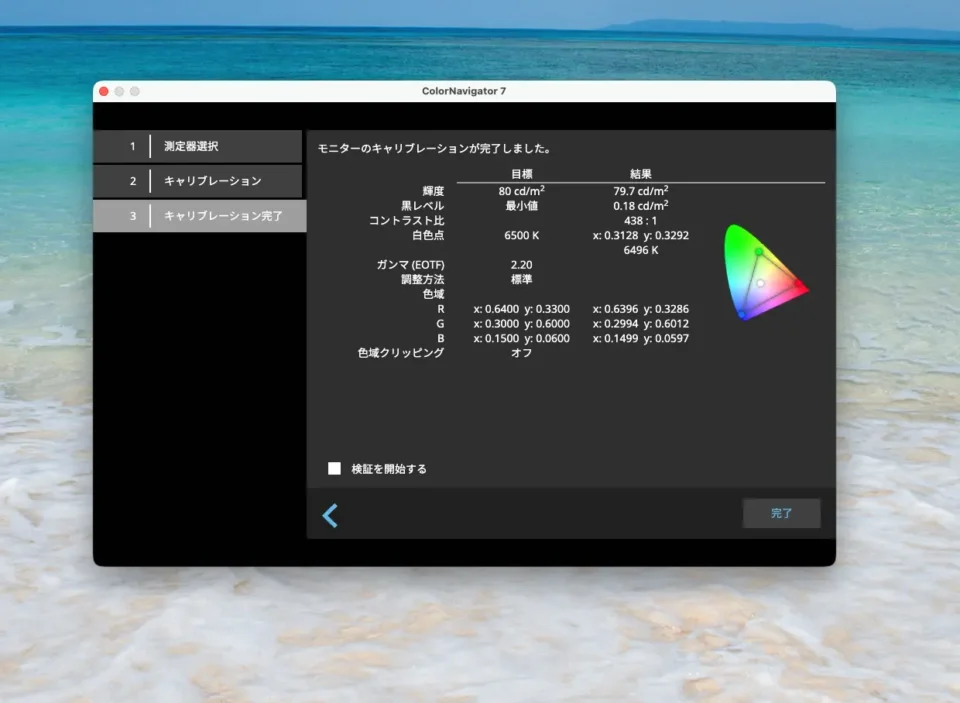Close the ColorNavigator 7 window
Screen dimensions: 960x703
click(103, 91)
